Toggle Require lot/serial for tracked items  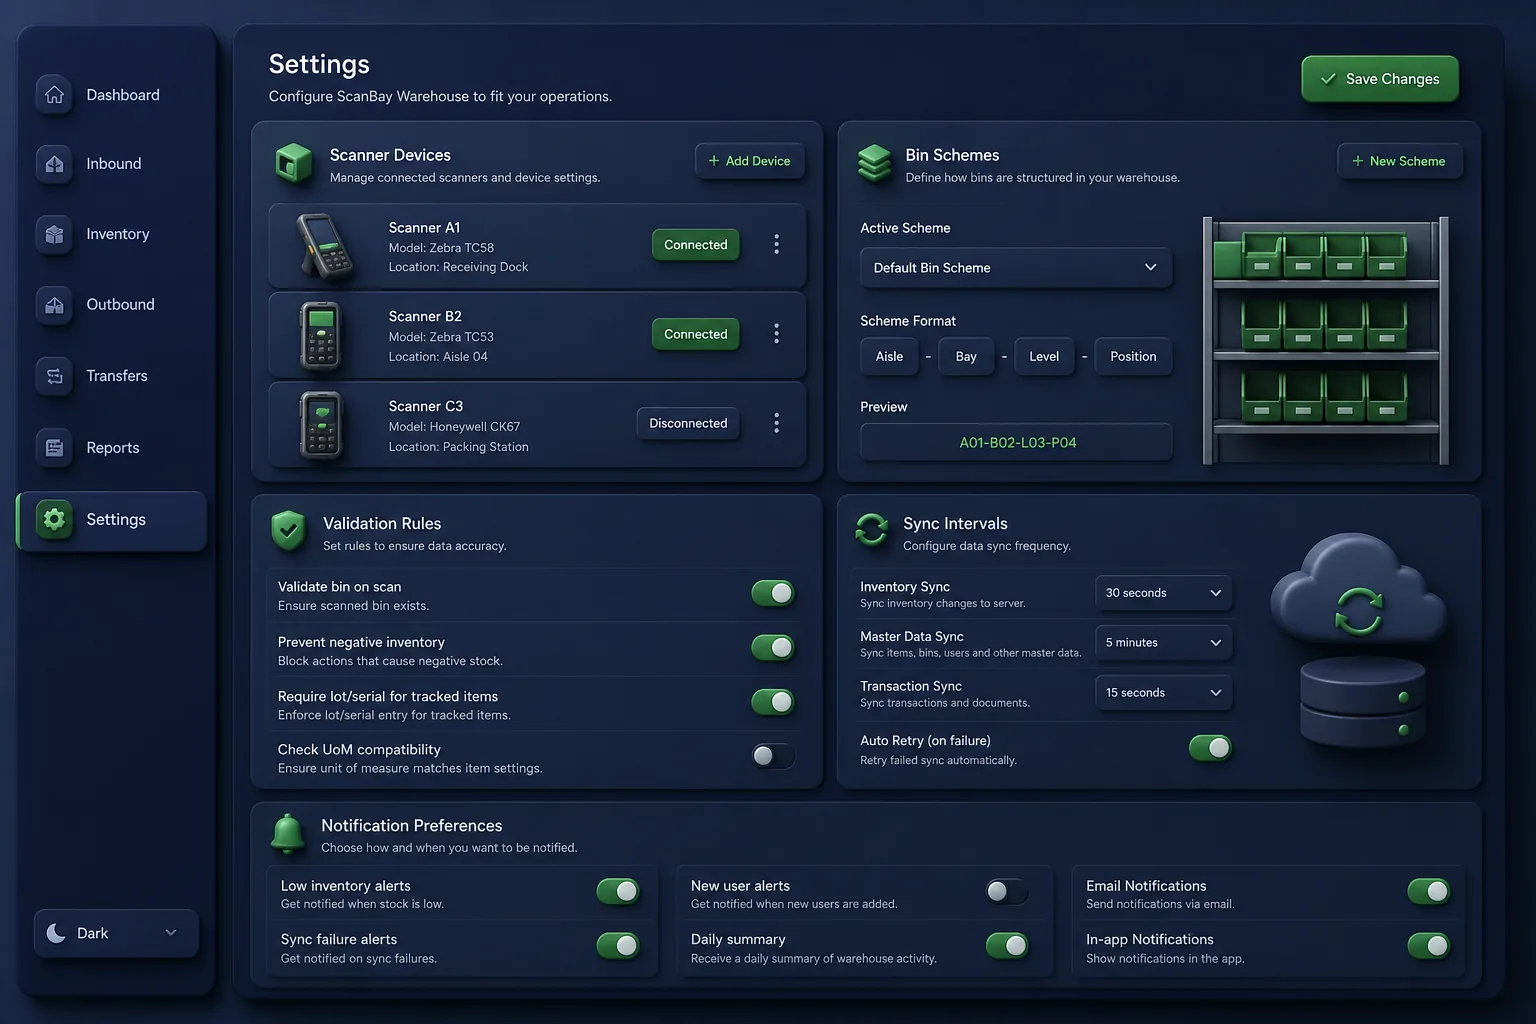tap(773, 702)
